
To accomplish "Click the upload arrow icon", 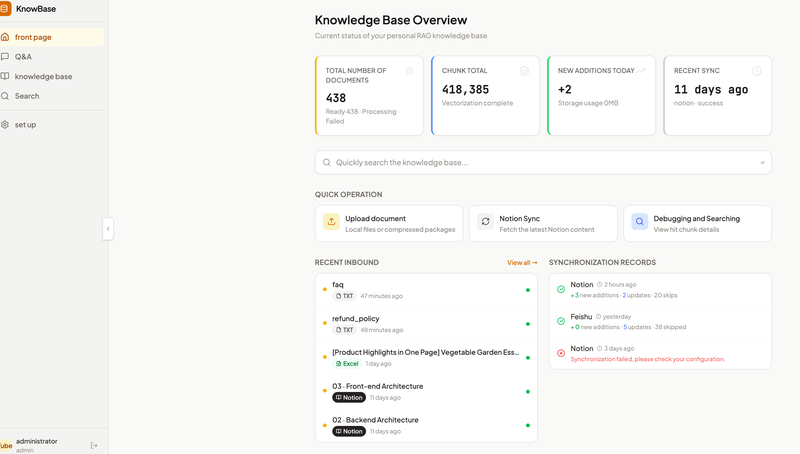I will 331,221.
